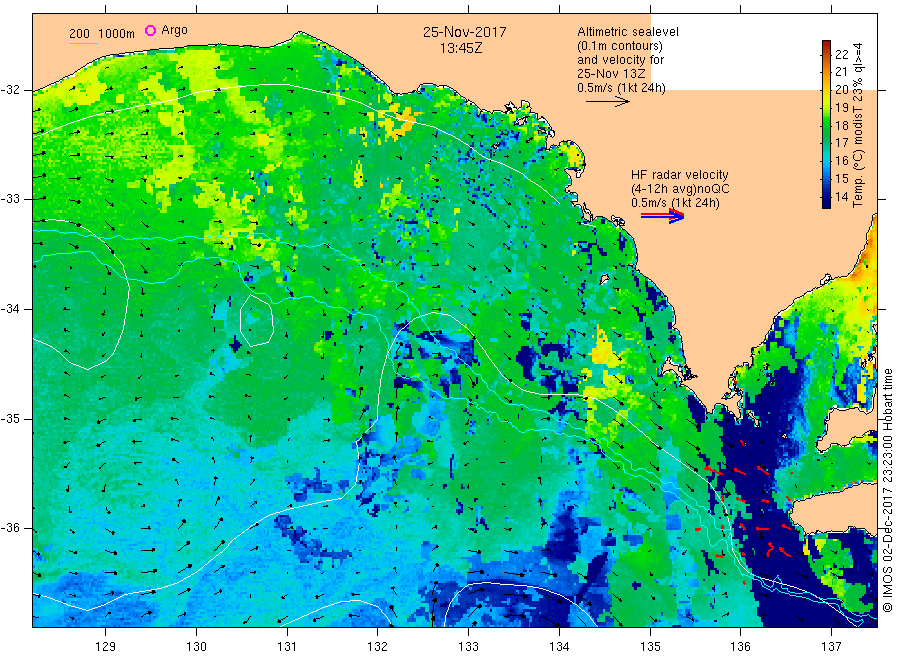Click the '136' longitude axis label
The width and height of the screenshot is (900, 660).
pyautogui.click(x=740, y=647)
